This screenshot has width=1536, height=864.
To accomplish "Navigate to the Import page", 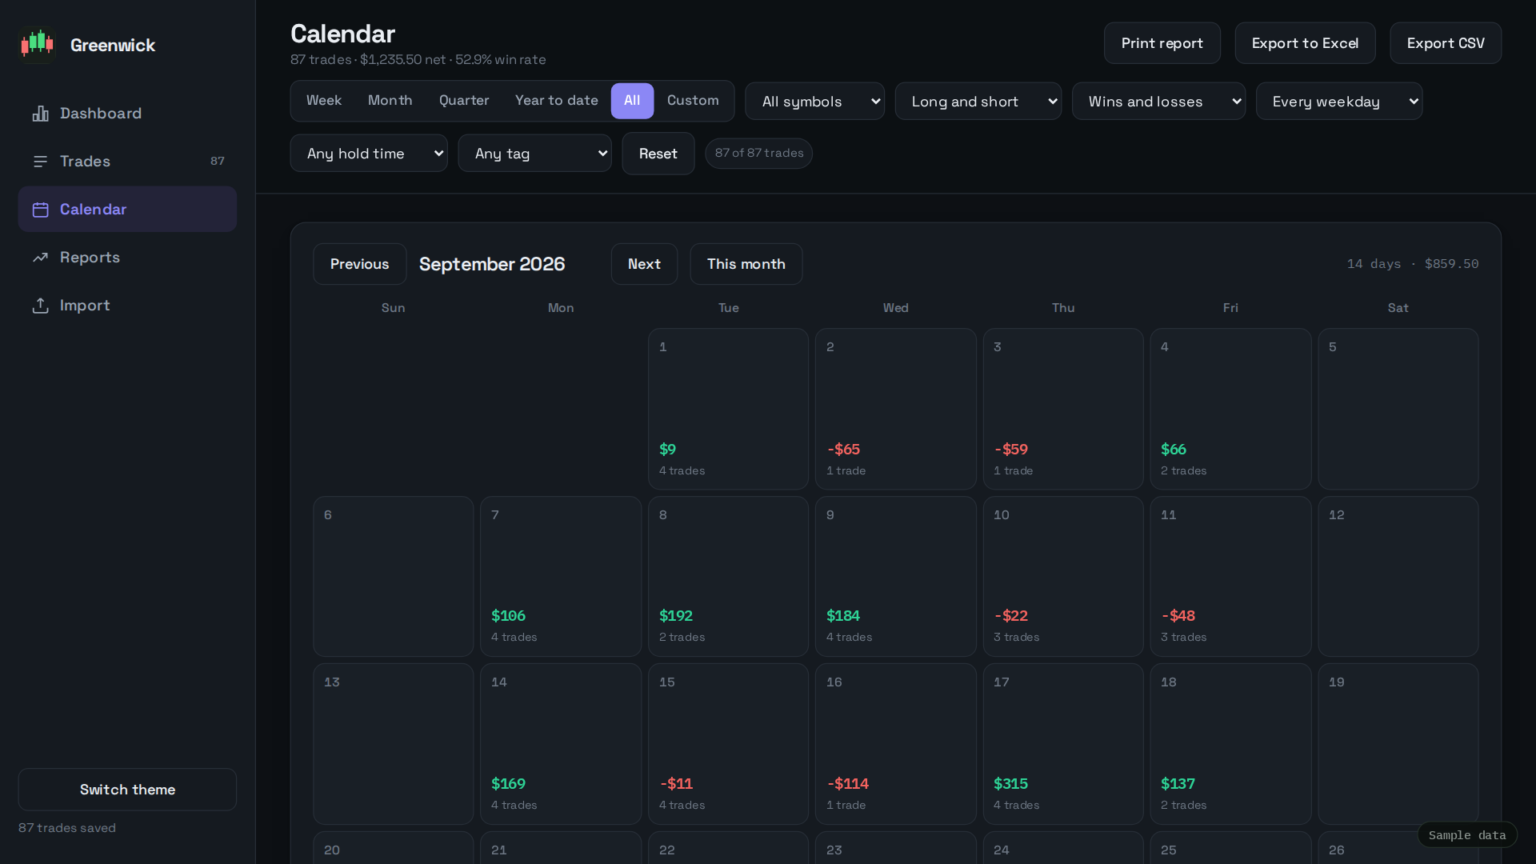I will [127, 305].
